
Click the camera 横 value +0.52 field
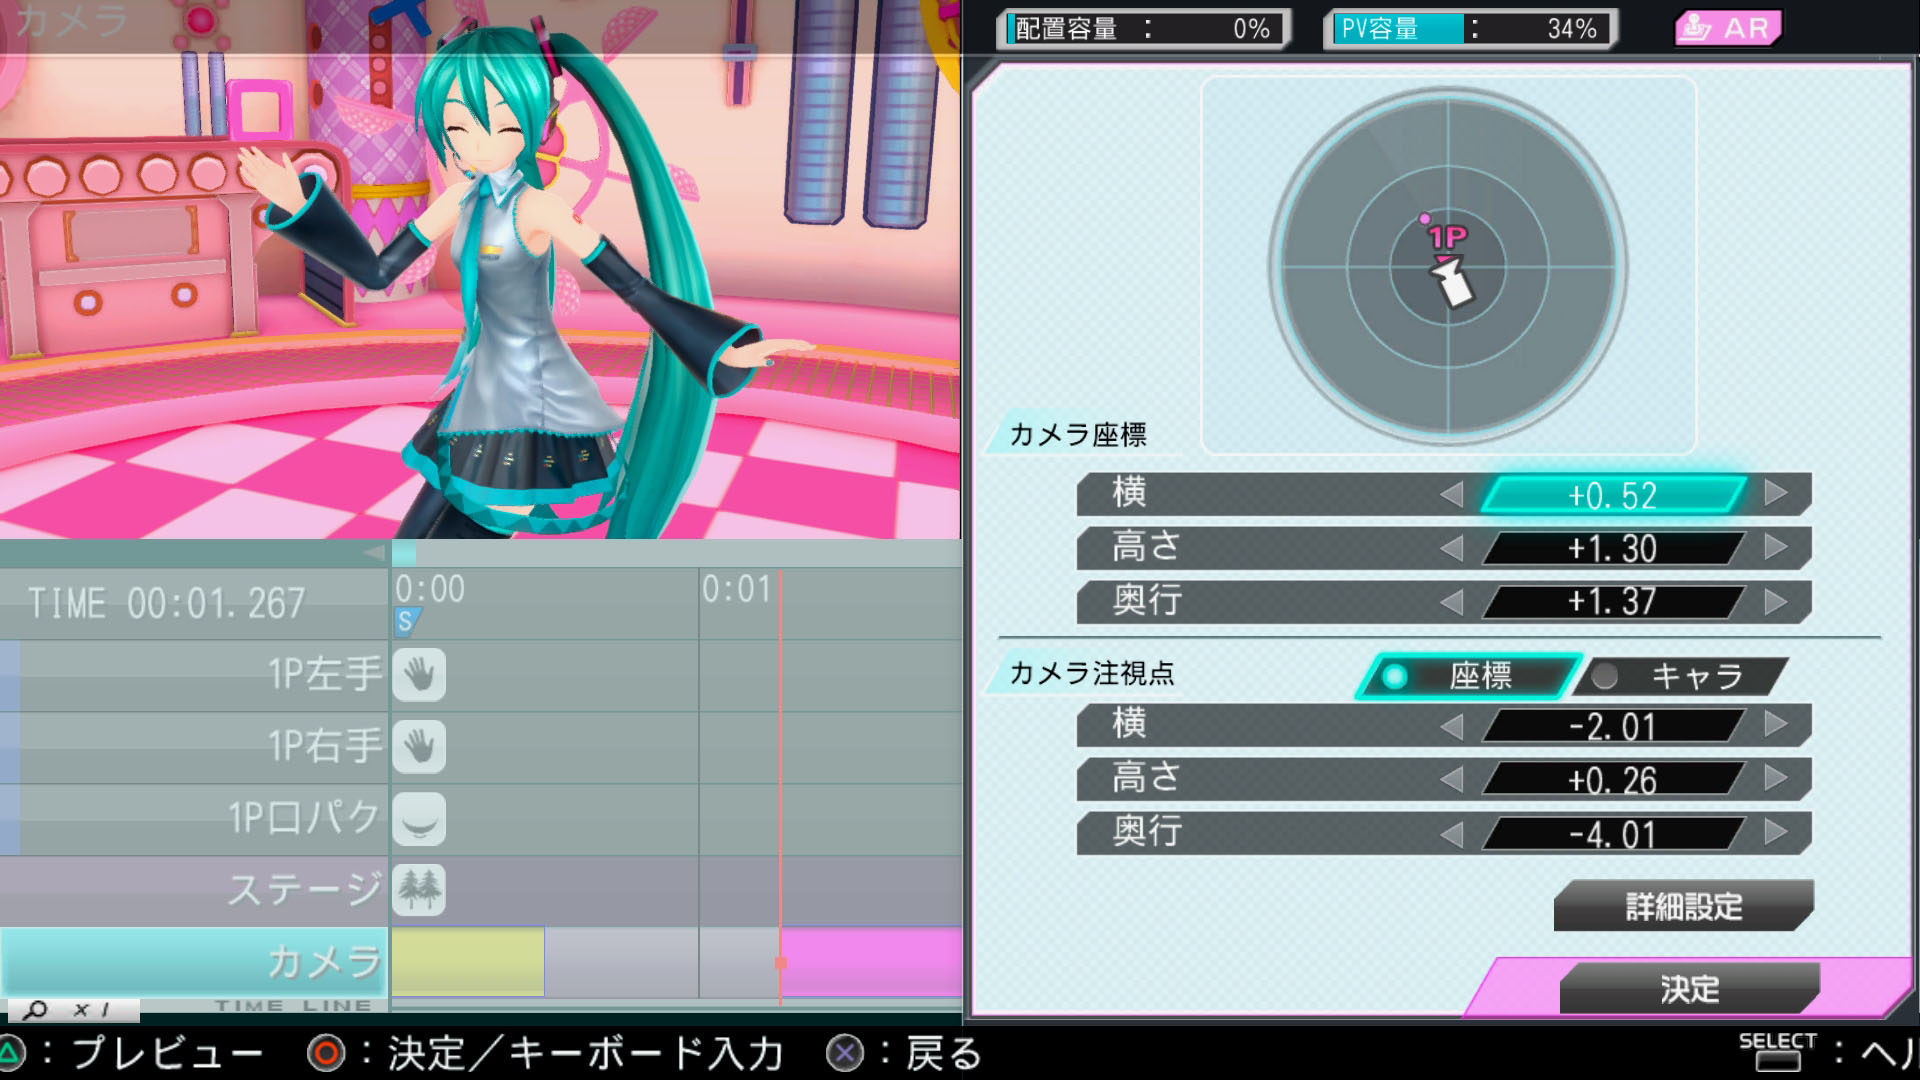(1612, 495)
